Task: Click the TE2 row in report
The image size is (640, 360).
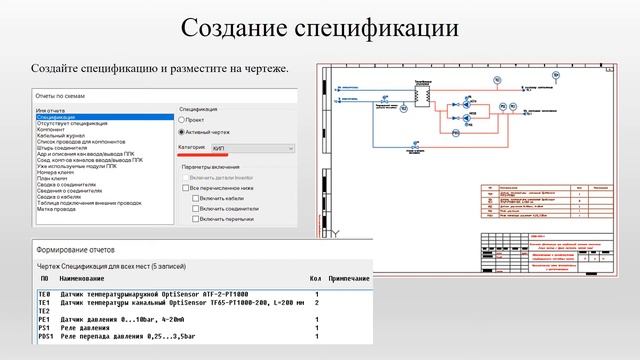Action: (x=205, y=311)
